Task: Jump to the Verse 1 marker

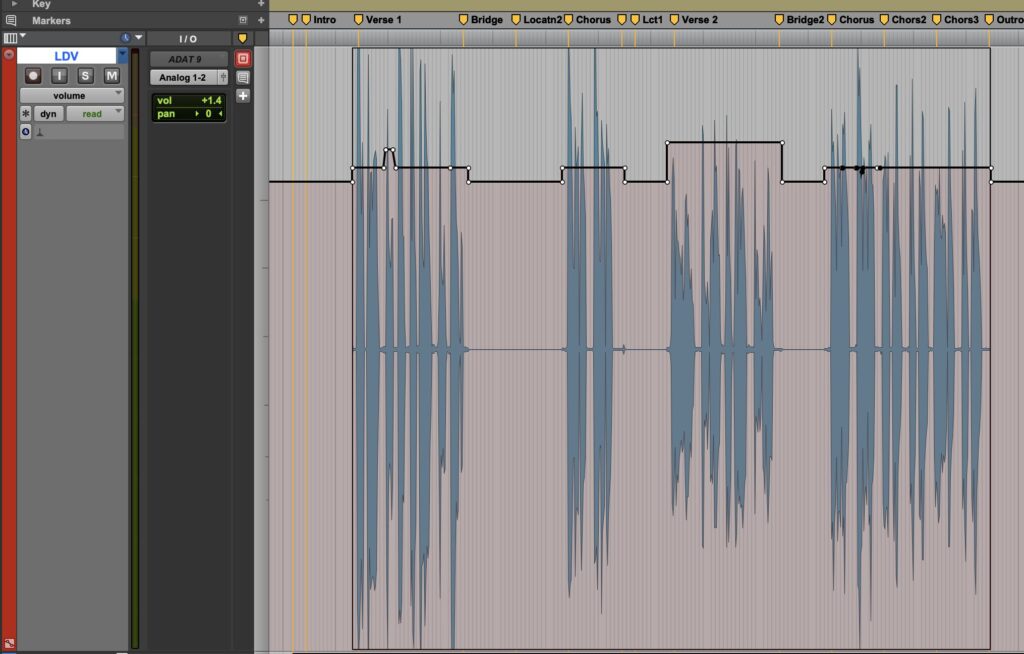Action: click(x=359, y=20)
